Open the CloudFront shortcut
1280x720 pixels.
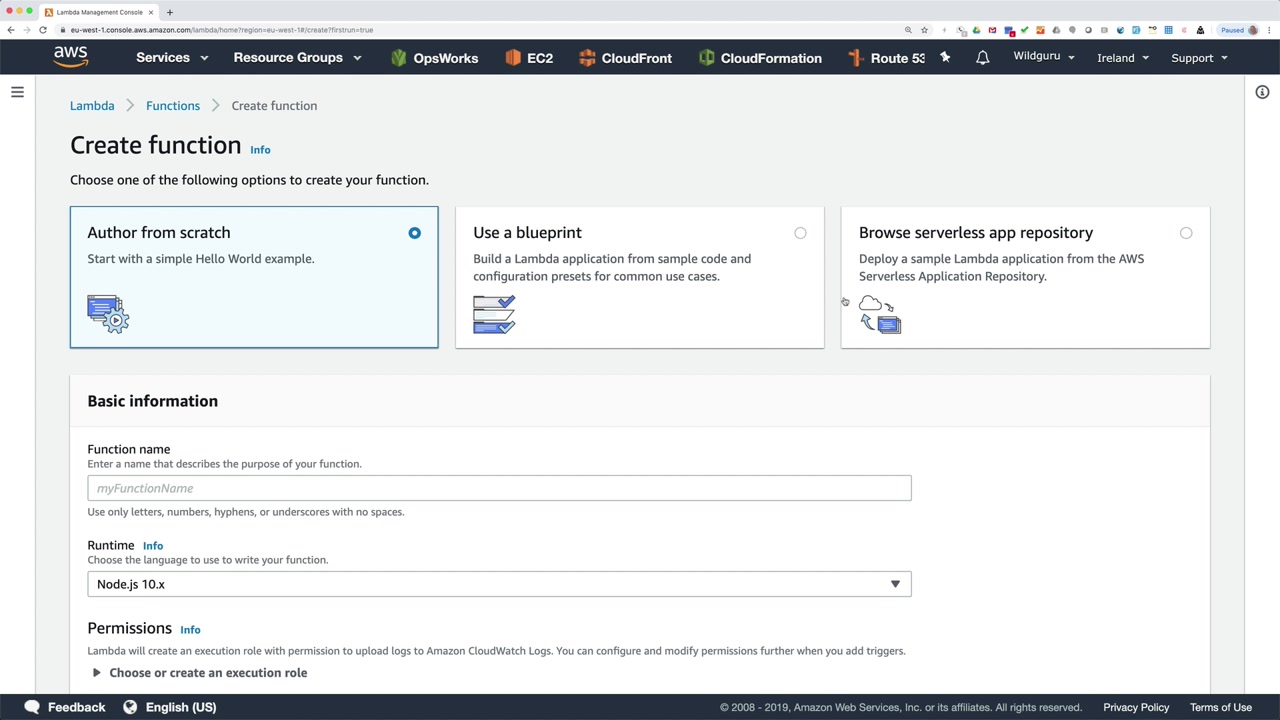coord(625,58)
